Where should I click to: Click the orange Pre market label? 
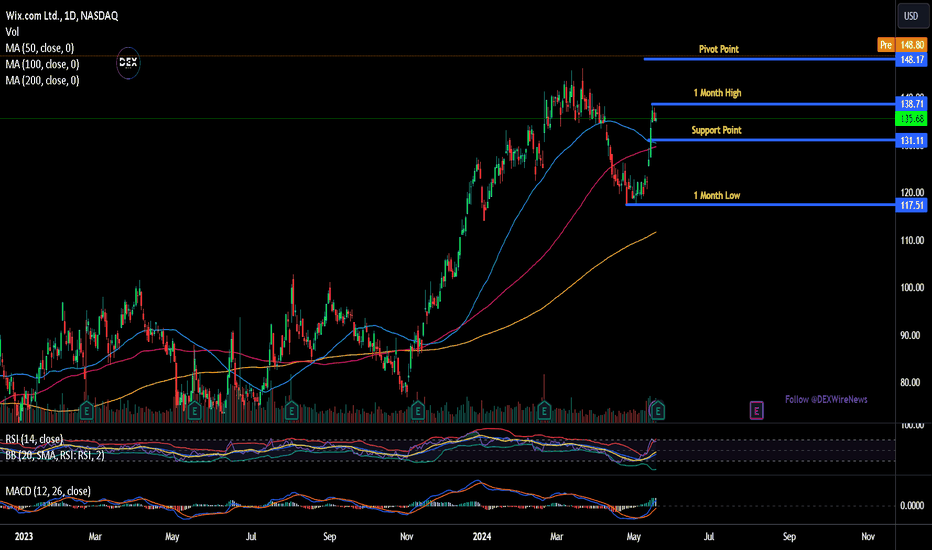pyautogui.click(x=886, y=45)
